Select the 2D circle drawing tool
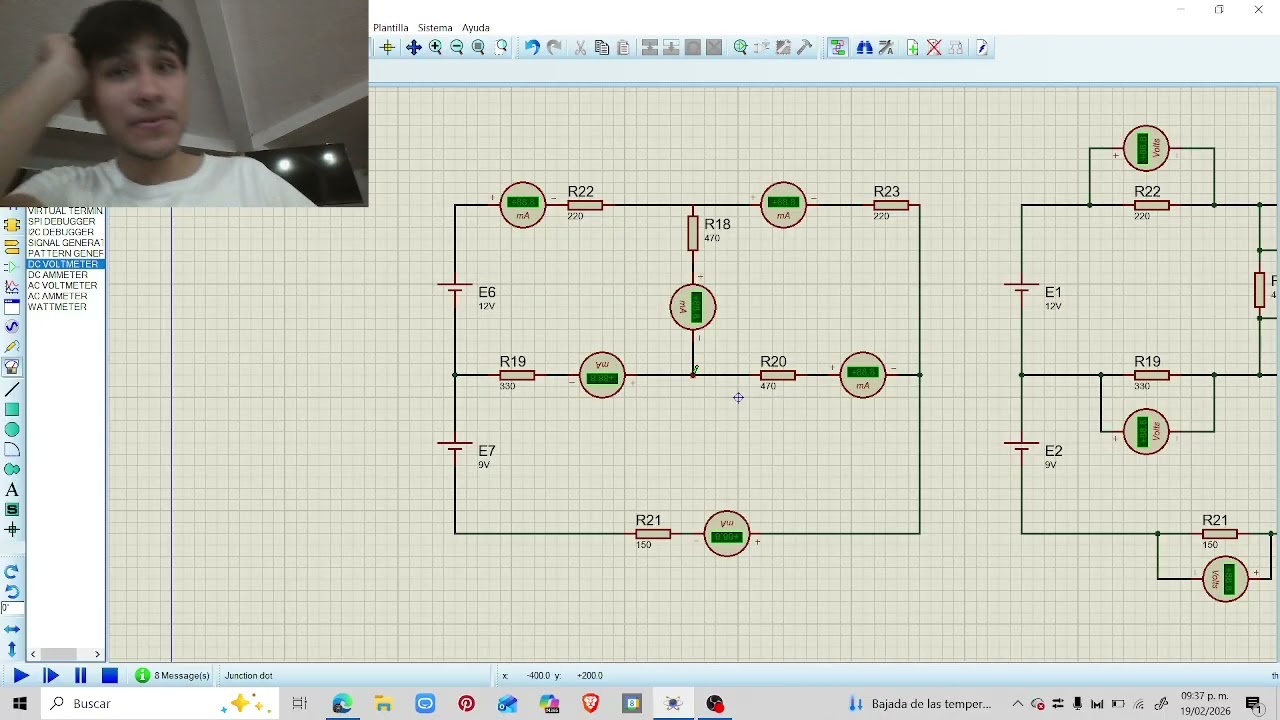 (12, 429)
